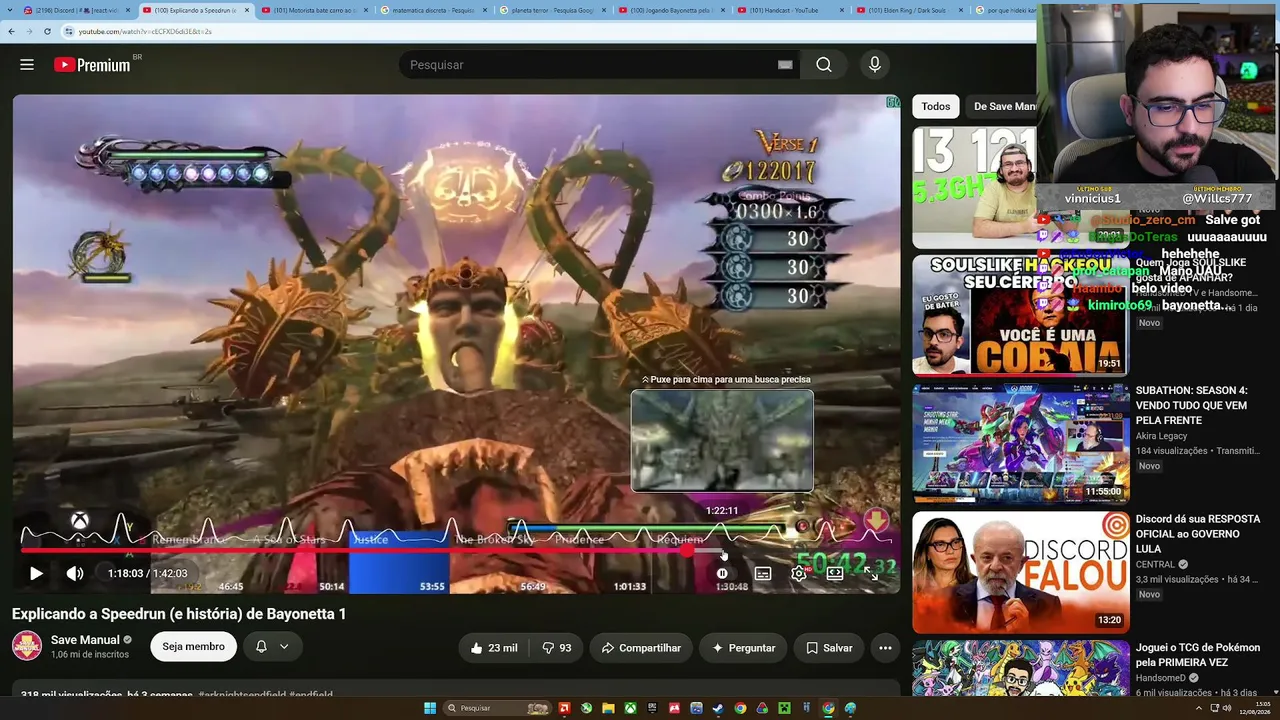Open the Windows Start menu
This screenshot has height=720, width=1280.
430,708
